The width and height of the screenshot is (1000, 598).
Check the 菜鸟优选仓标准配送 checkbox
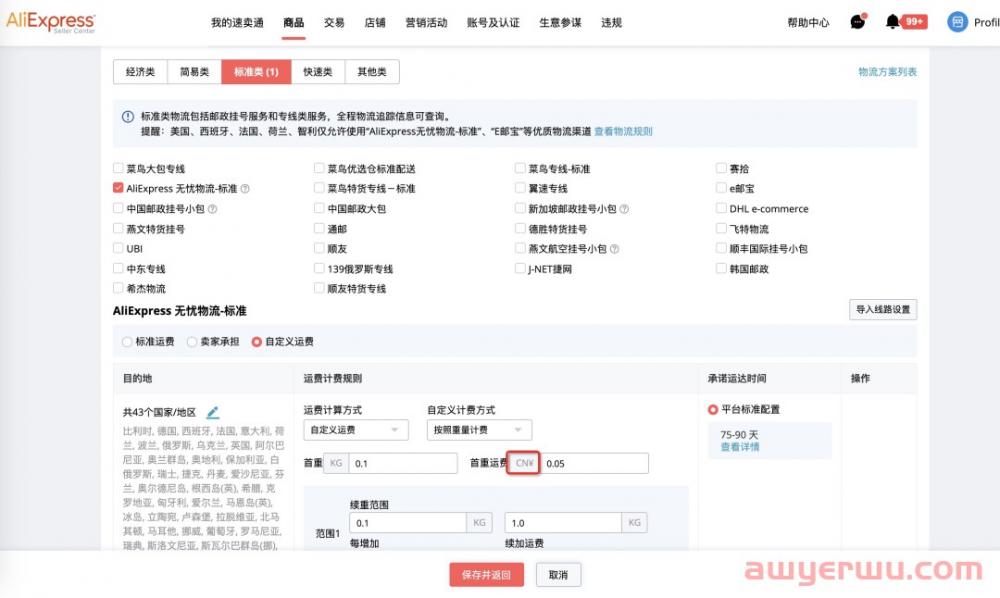[x=319, y=168]
